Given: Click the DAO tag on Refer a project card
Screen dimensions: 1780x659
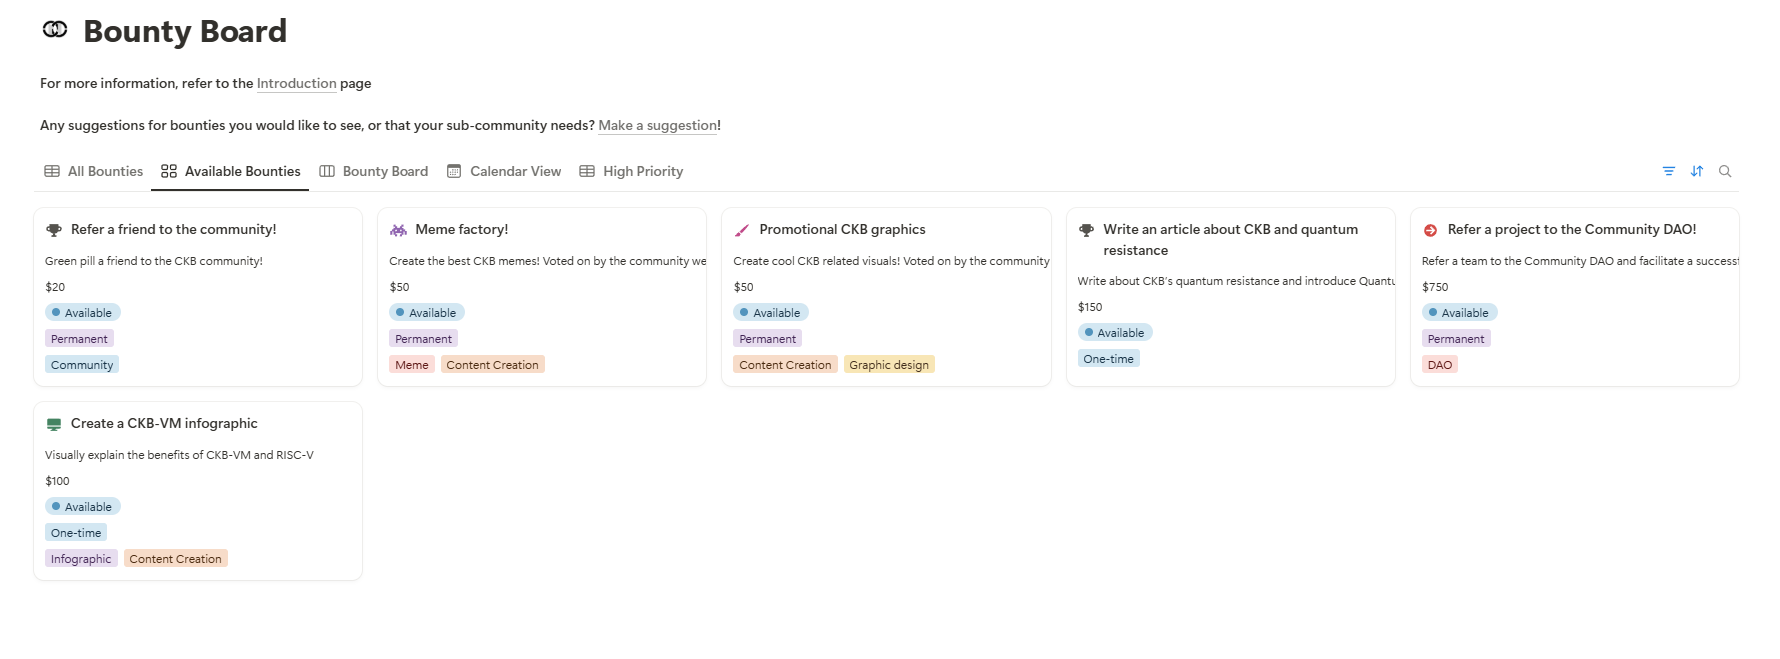Looking at the screenshot, I should point(1440,365).
